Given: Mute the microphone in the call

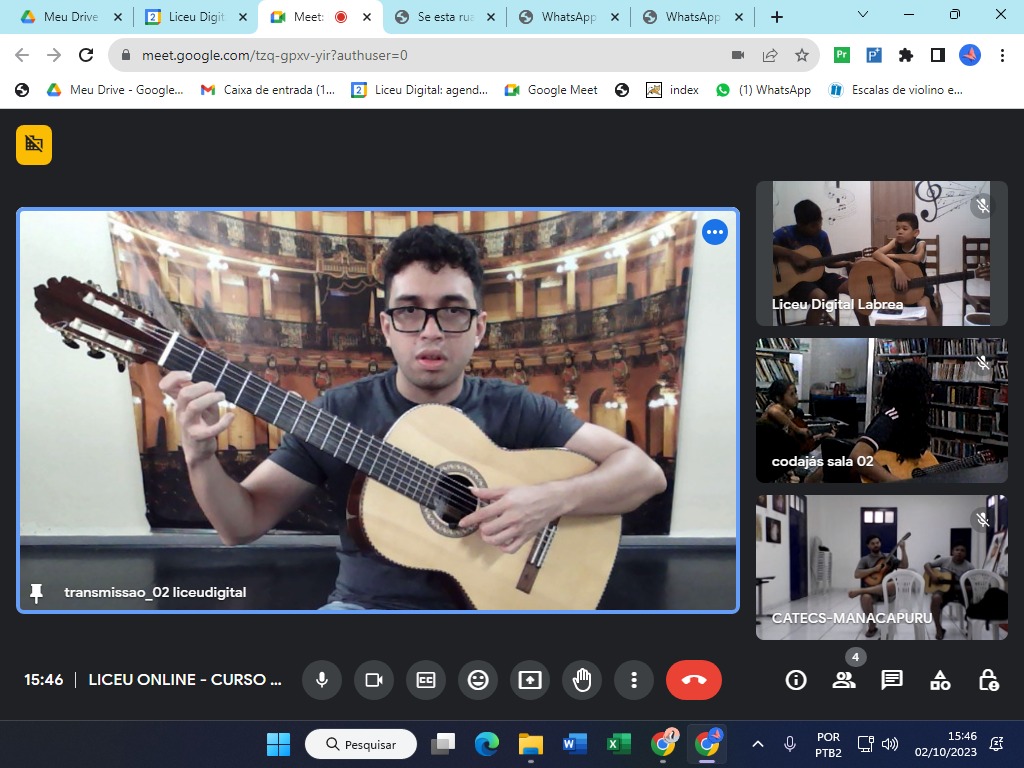Looking at the screenshot, I should coord(322,680).
